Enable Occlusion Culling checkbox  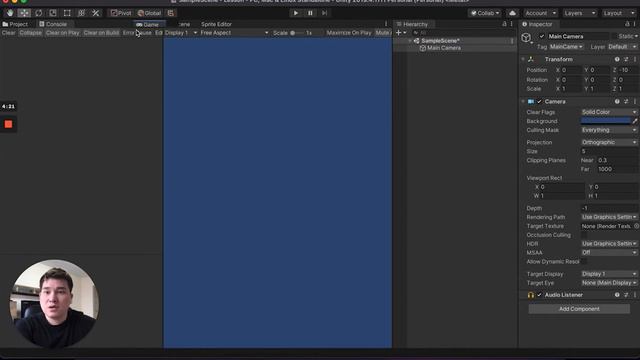point(584,235)
